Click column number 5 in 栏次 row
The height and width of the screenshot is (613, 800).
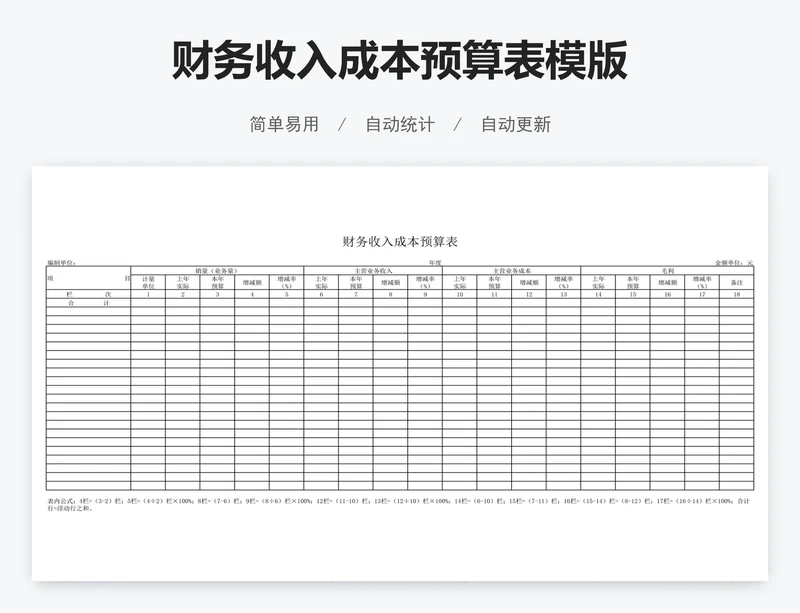pos(287,295)
